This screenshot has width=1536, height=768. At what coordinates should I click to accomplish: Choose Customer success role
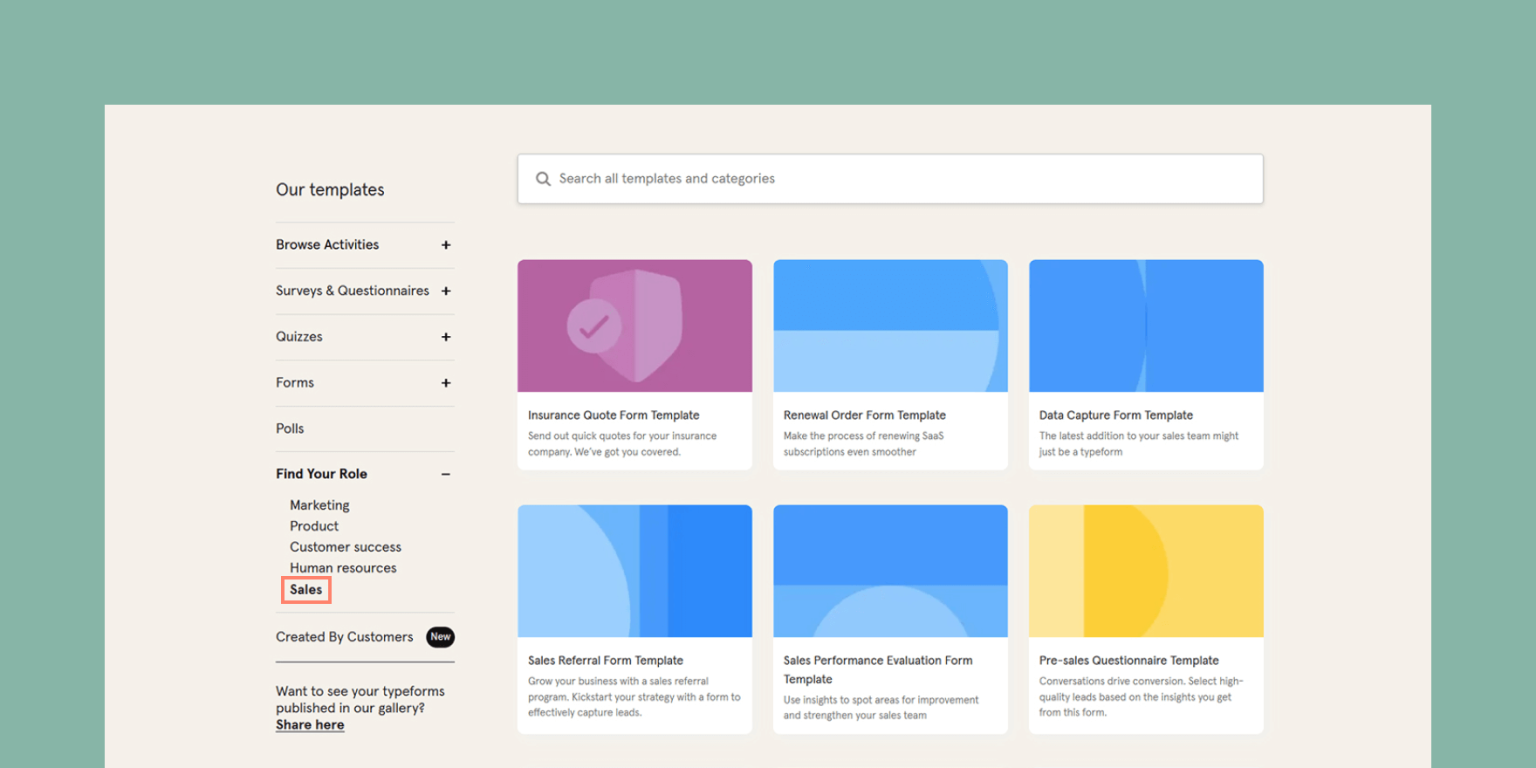click(x=345, y=547)
